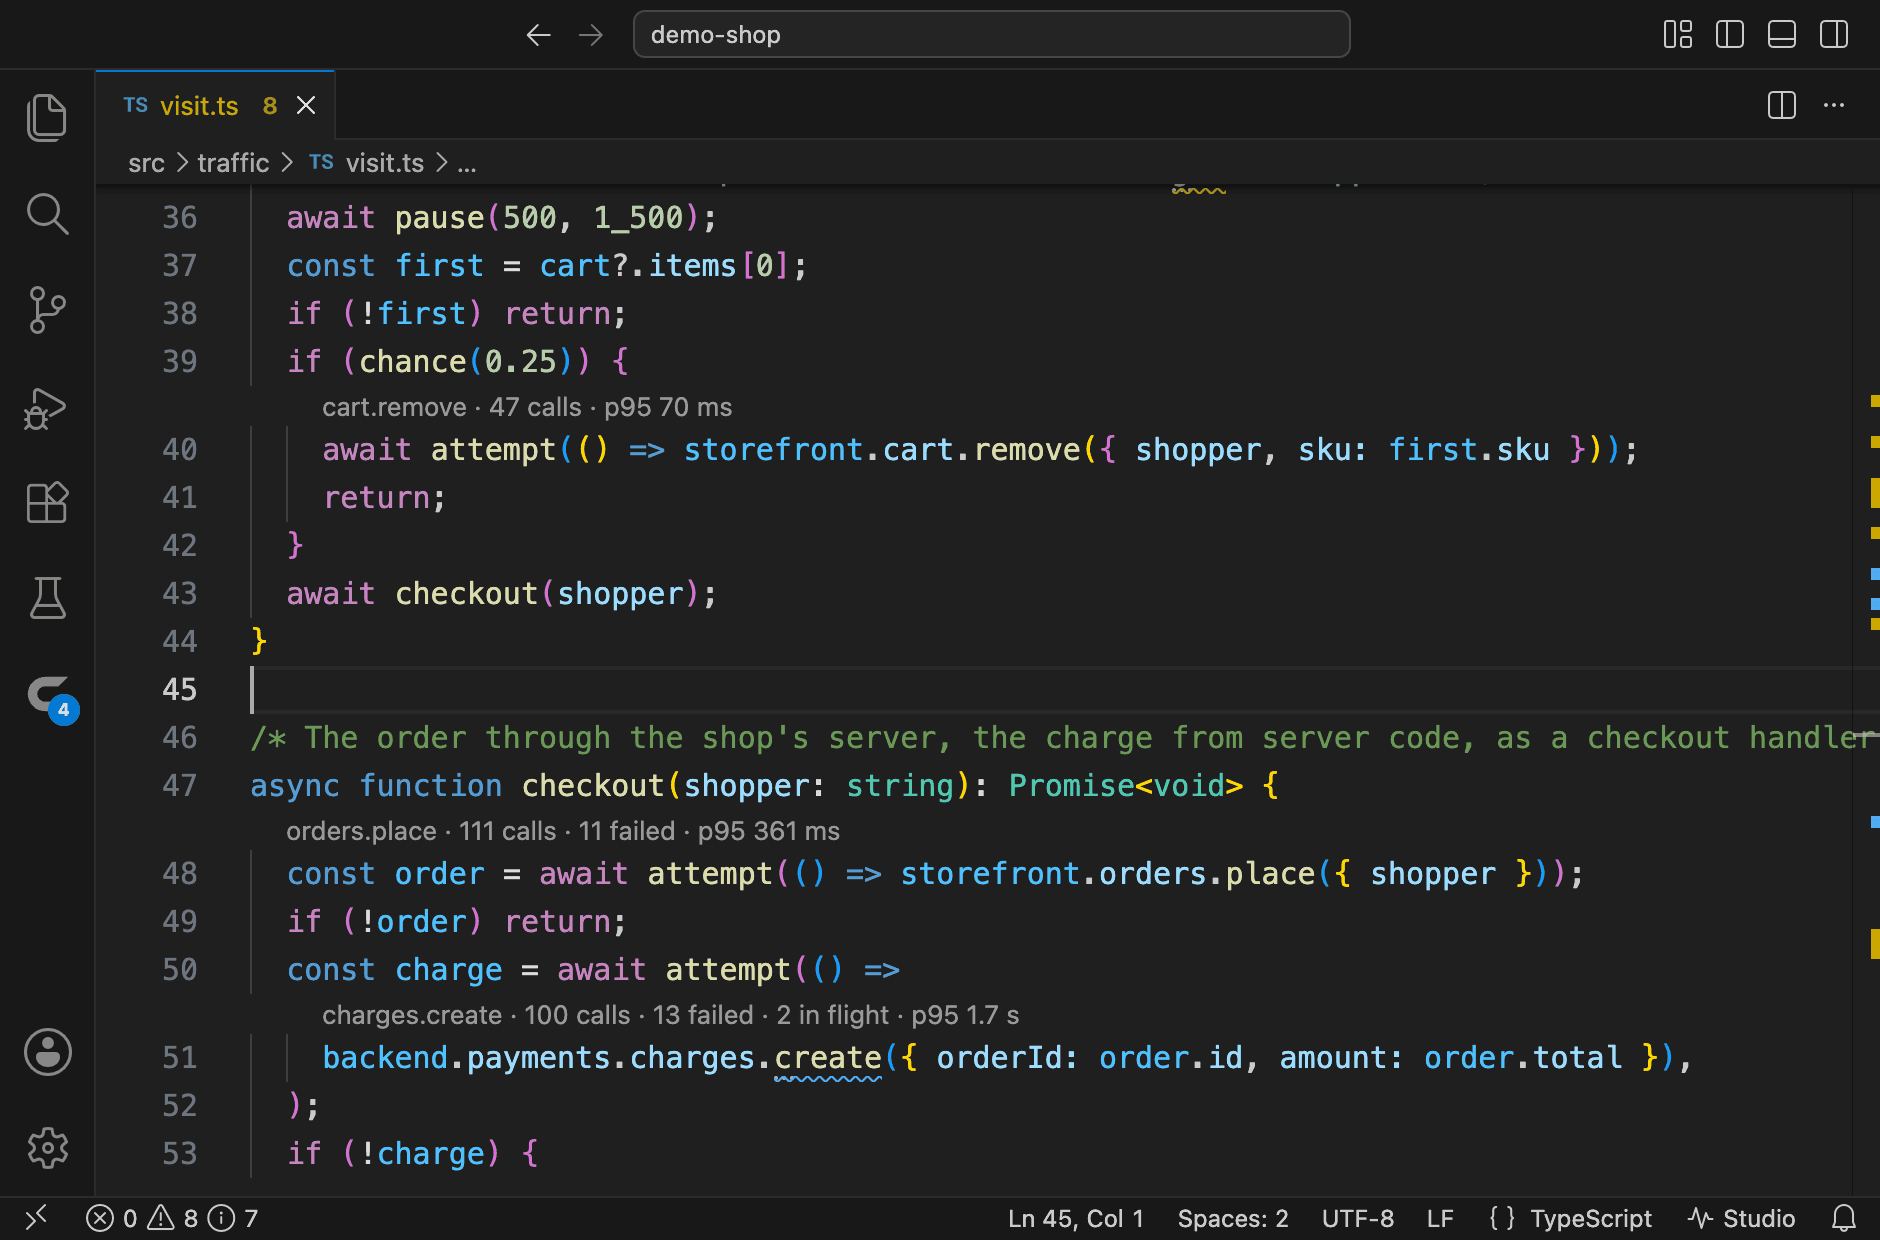Open the Testing flask view
1880x1240 pixels.
47,598
